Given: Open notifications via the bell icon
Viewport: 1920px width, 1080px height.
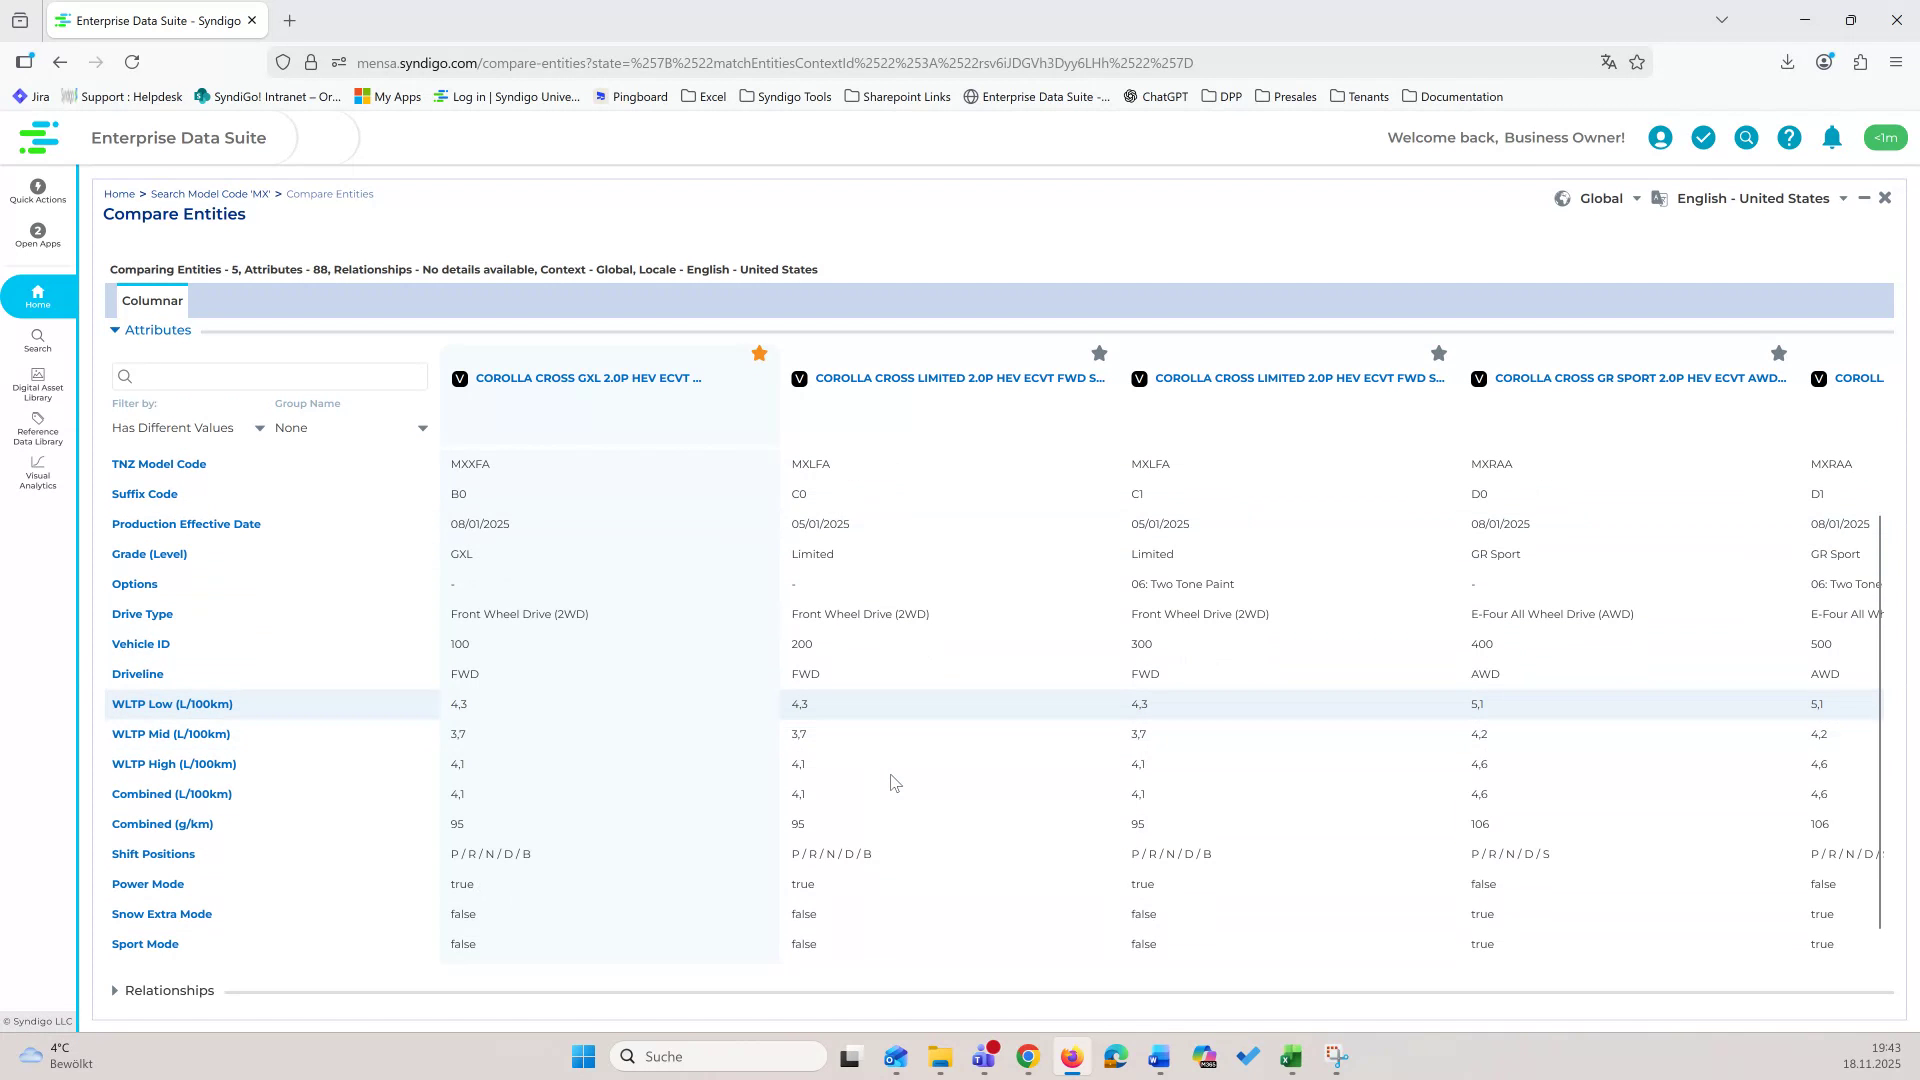Looking at the screenshot, I should (x=1831, y=137).
